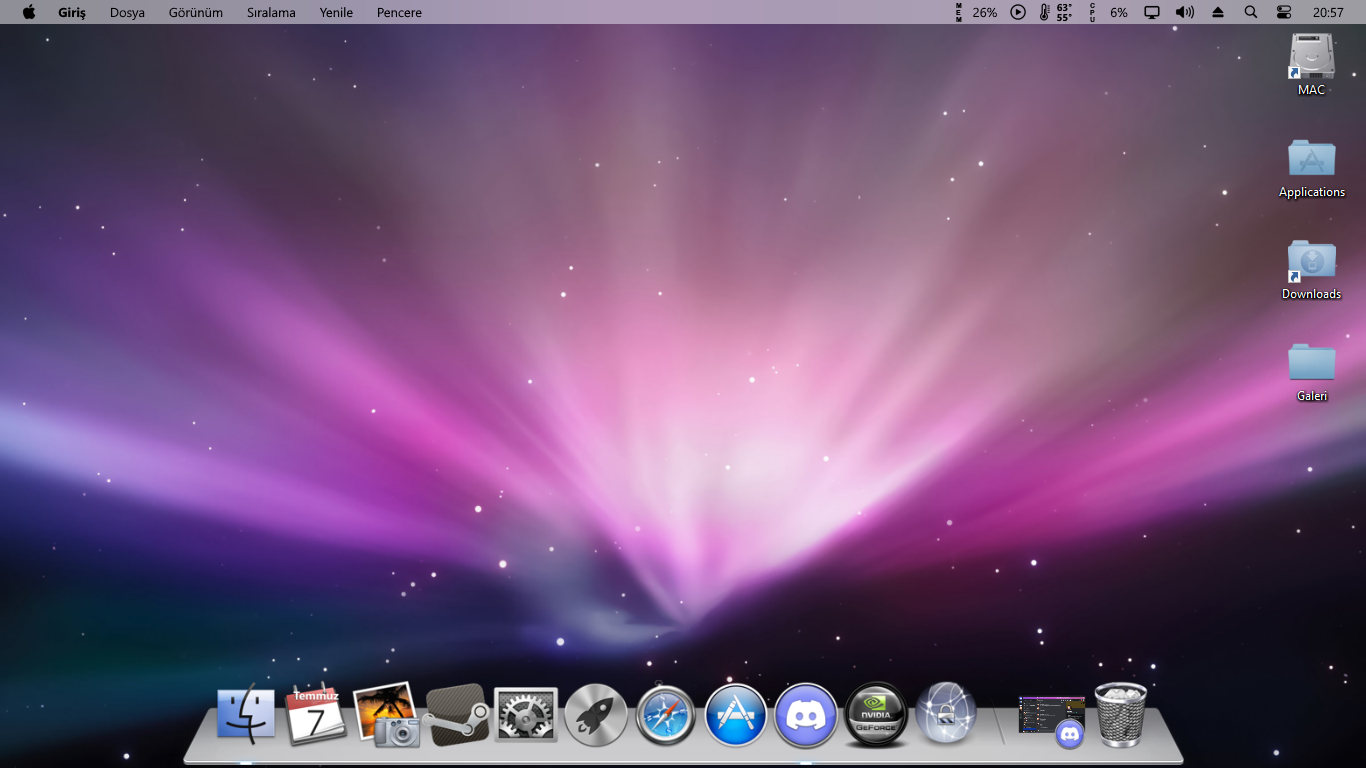Launch Steam from the dock
1366x768 pixels.
tap(457, 715)
